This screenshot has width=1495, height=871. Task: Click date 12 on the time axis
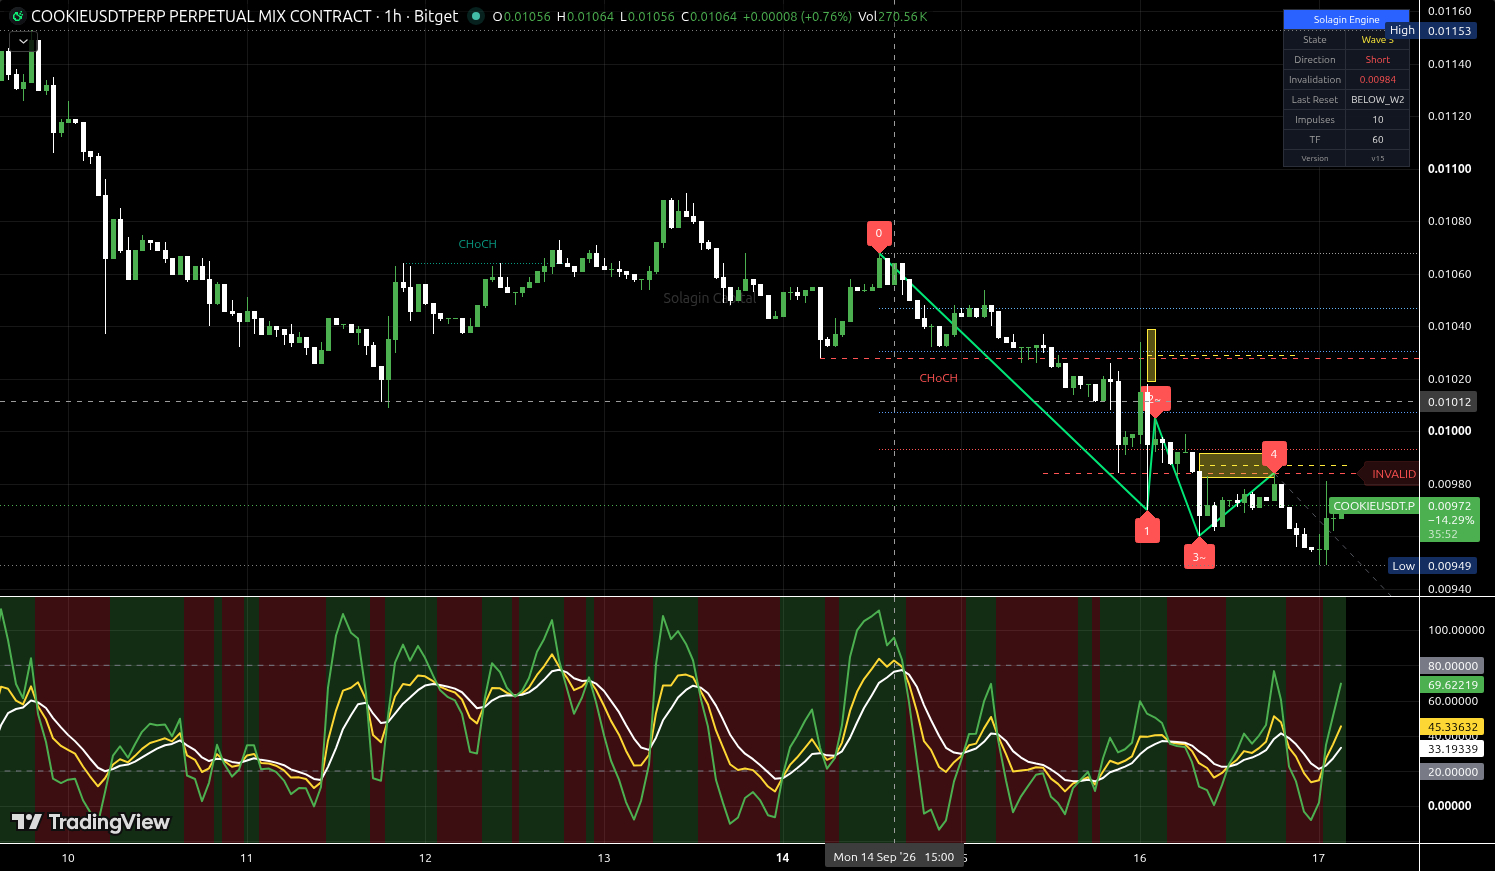[x=425, y=858]
